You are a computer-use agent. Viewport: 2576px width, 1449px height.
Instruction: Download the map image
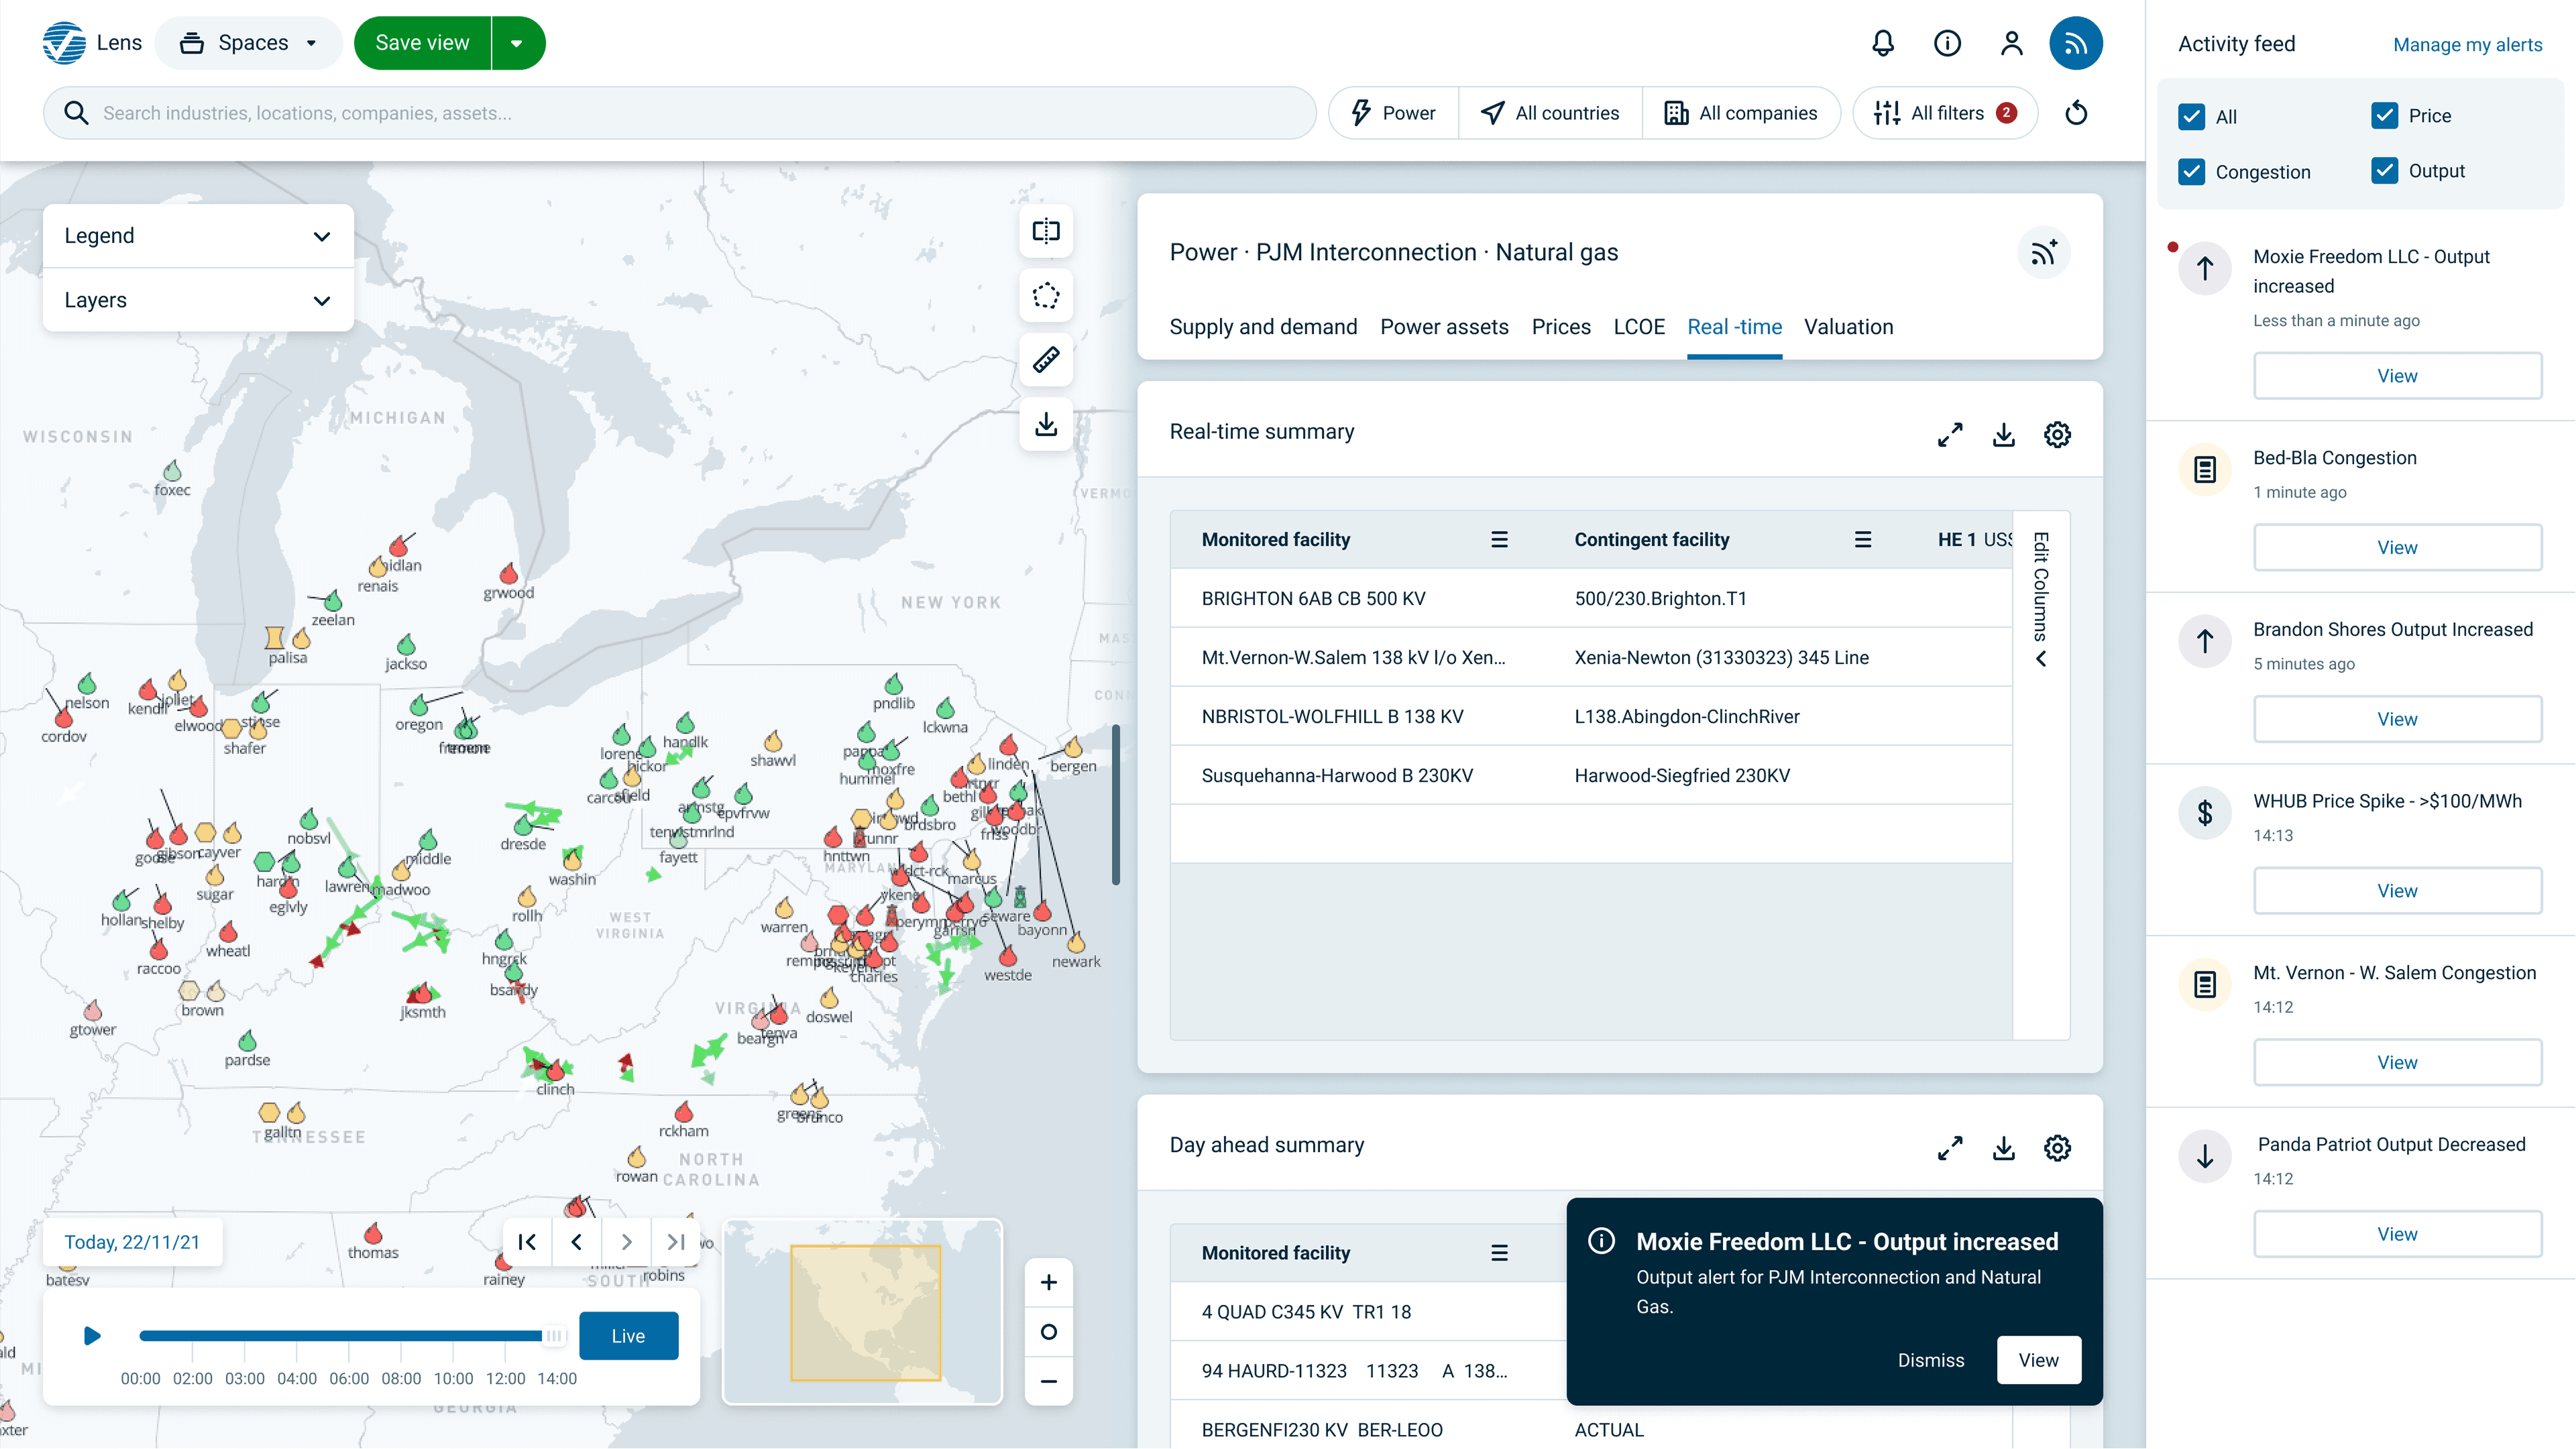(1046, 425)
